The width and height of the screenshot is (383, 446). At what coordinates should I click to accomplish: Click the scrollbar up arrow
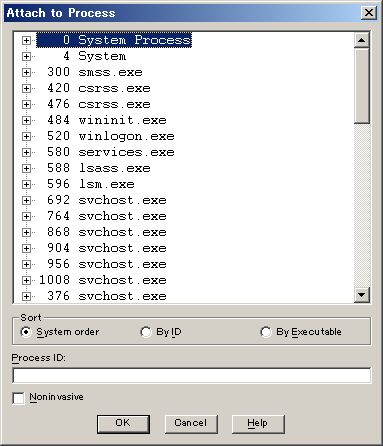[362, 40]
